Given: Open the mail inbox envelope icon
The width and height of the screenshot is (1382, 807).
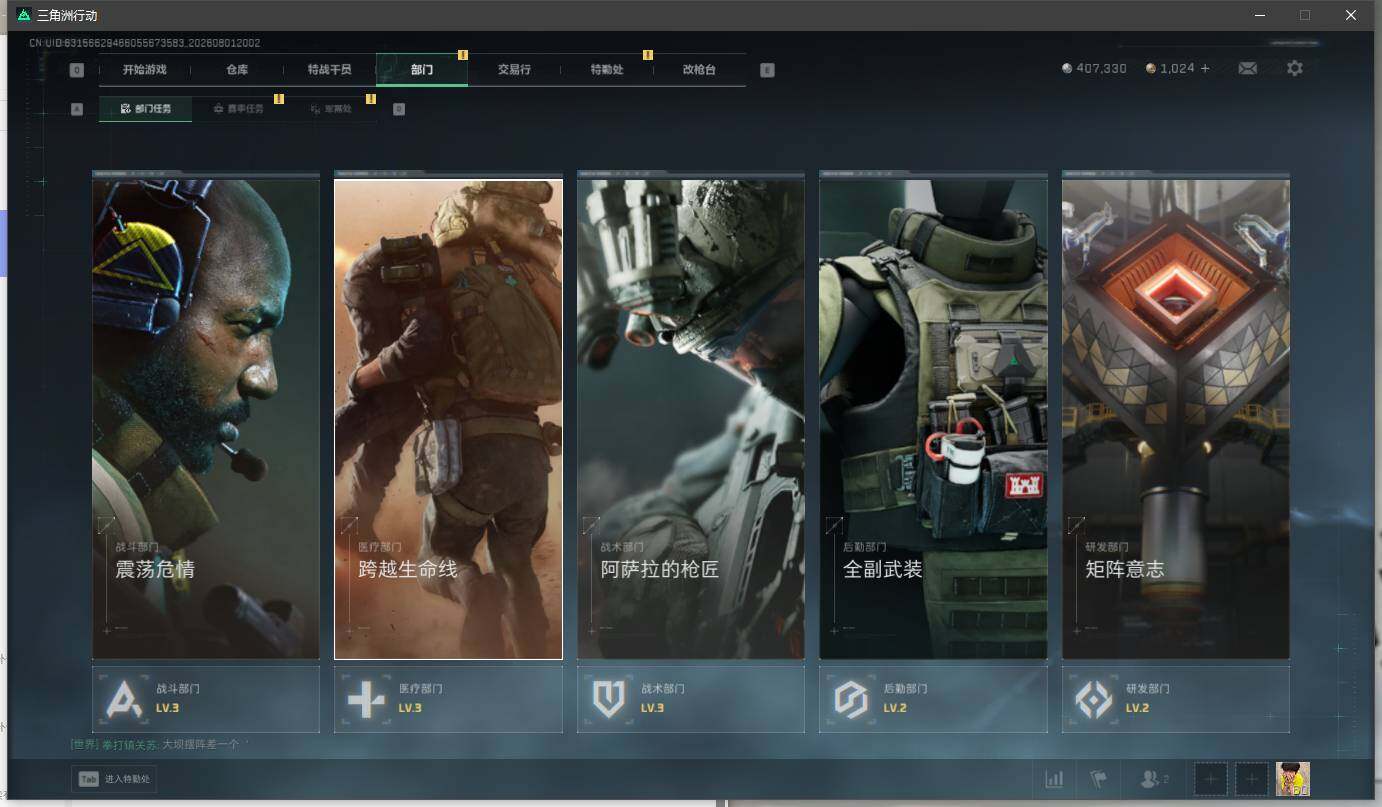Looking at the screenshot, I should click(x=1247, y=68).
